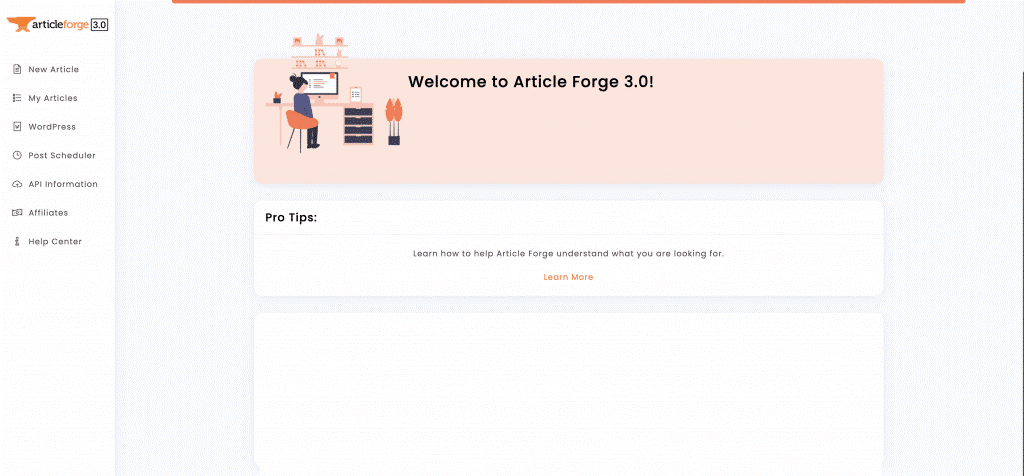Click the tip about helping Article Forge understand
Screen dimensions: 1024x476
click(x=568, y=253)
